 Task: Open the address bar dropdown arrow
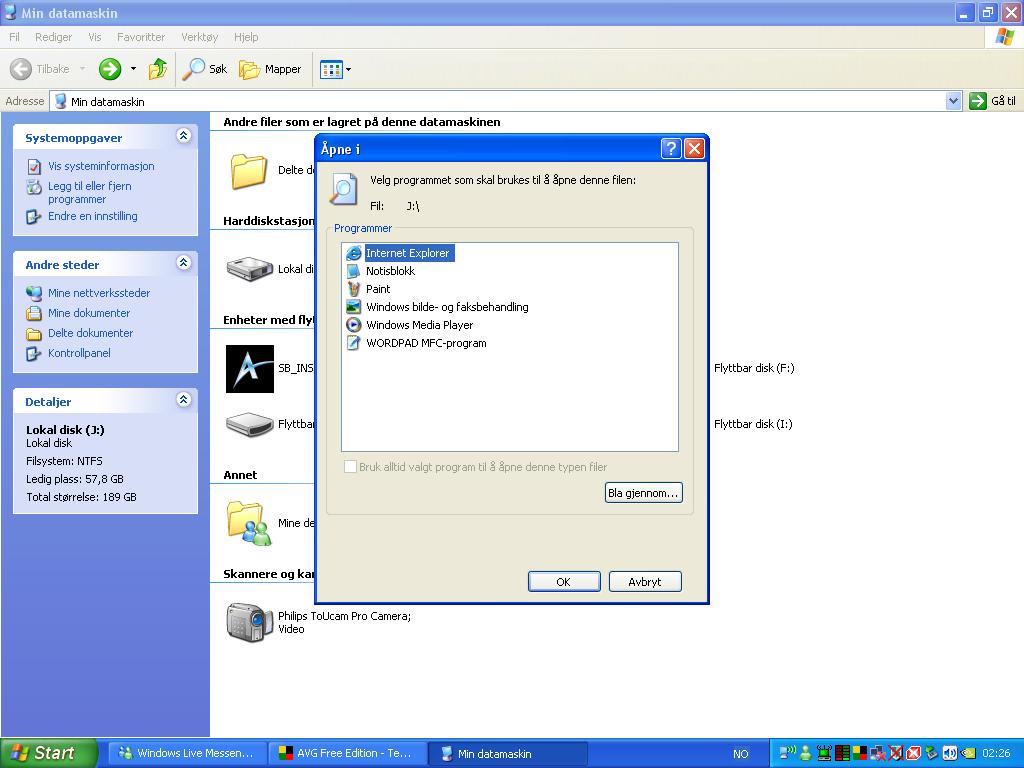pyautogui.click(x=953, y=101)
